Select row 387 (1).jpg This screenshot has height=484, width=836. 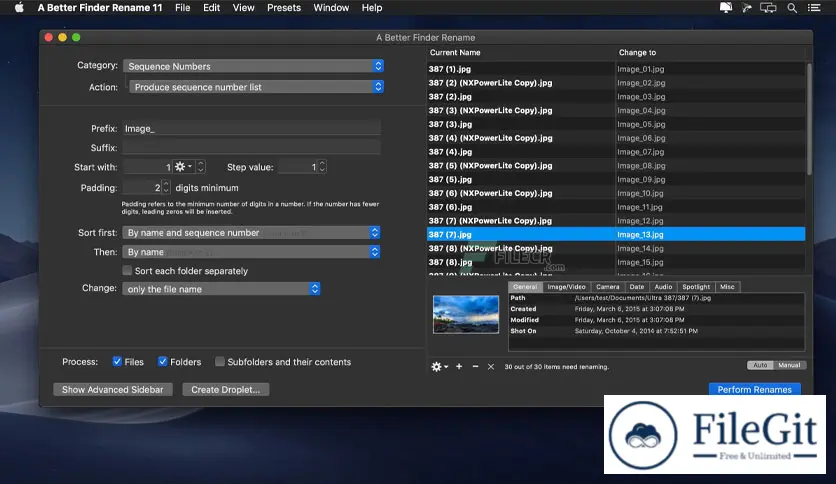pos(616,69)
